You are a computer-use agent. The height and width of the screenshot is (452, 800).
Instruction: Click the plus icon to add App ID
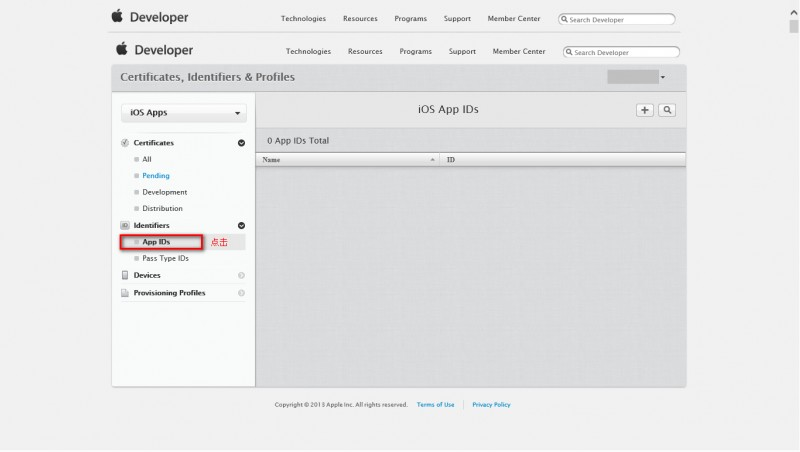(x=644, y=110)
